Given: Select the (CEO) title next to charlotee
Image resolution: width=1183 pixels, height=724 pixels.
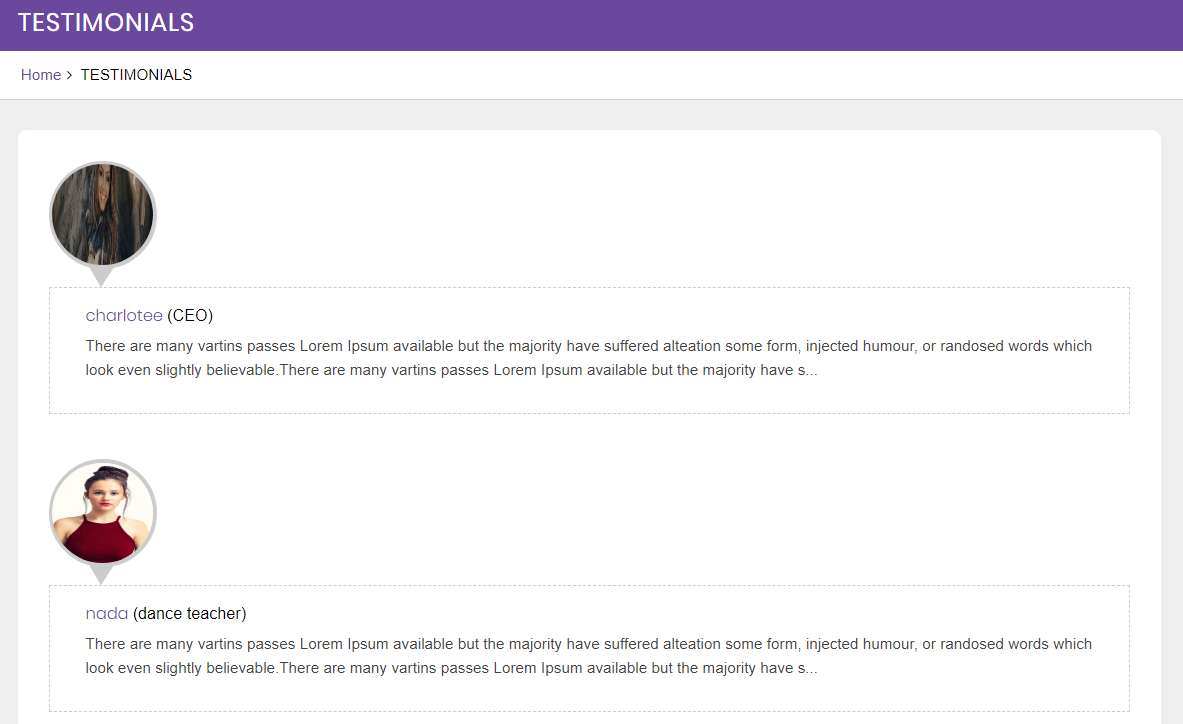Looking at the screenshot, I should 190,315.
